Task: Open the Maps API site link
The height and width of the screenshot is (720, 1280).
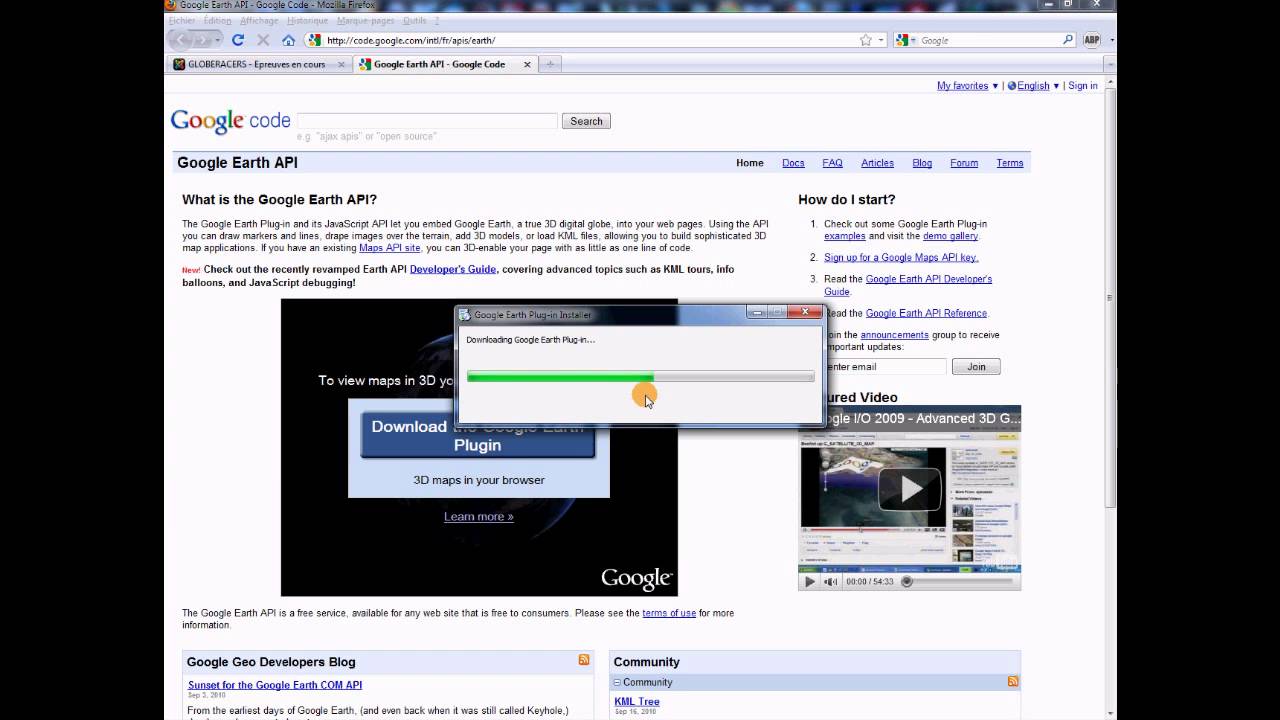Action: pyautogui.click(x=390, y=248)
